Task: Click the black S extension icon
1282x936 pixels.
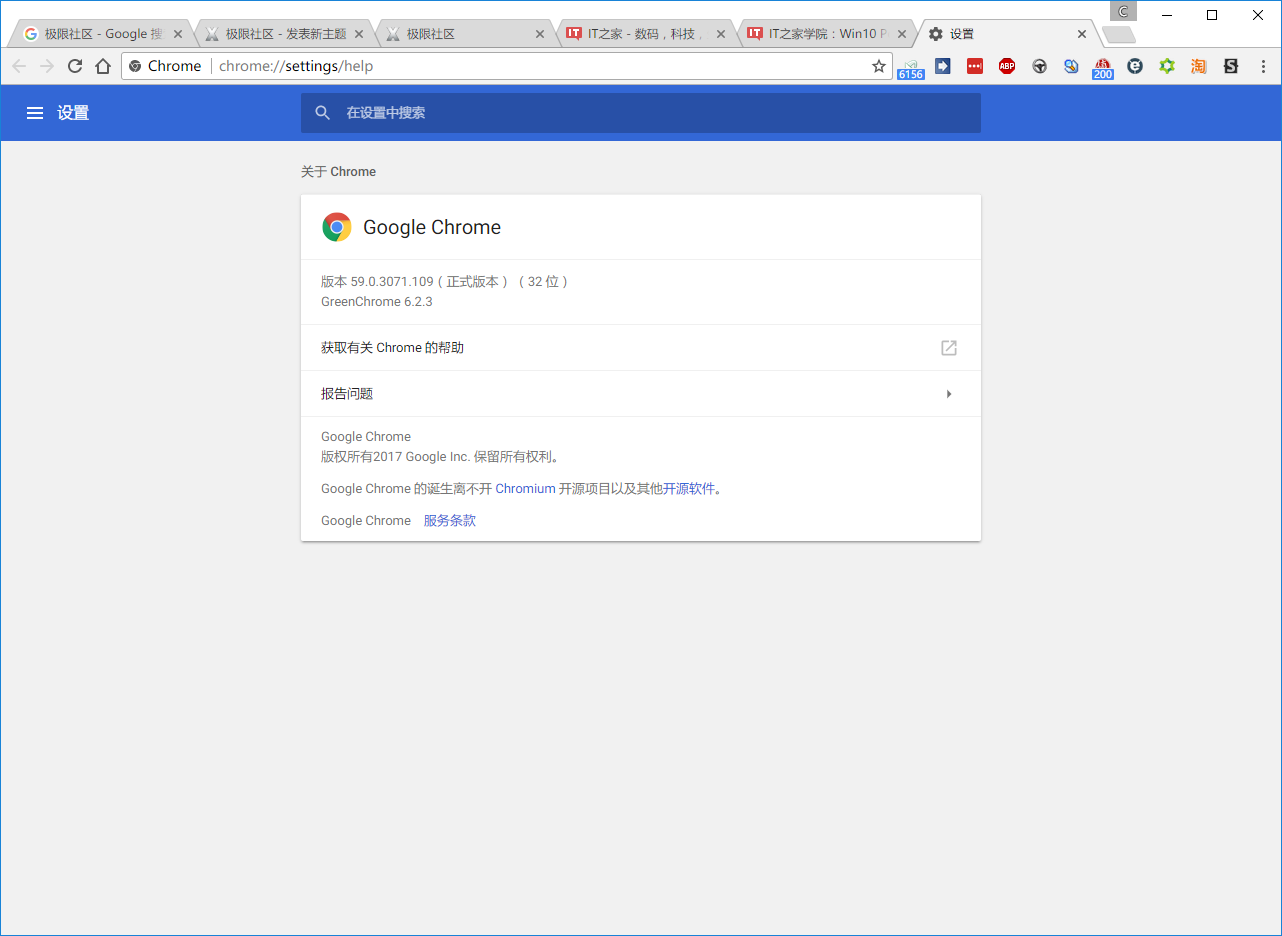Action: pyautogui.click(x=1231, y=66)
